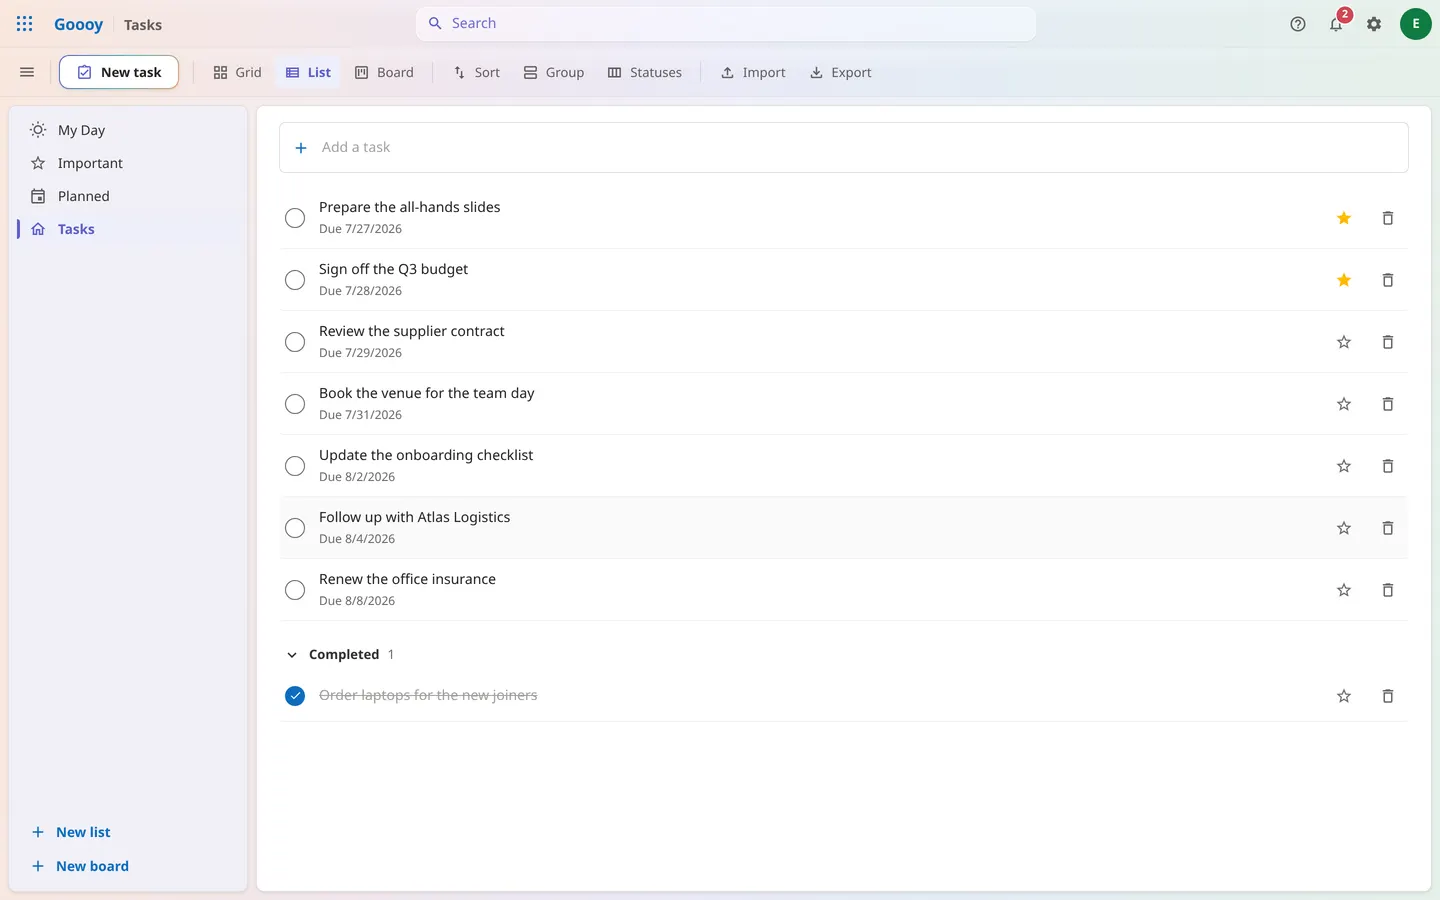Click the plus icon in Add a task
Screen dimensions: 1440x900
pyautogui.click(x=301, y=148)
